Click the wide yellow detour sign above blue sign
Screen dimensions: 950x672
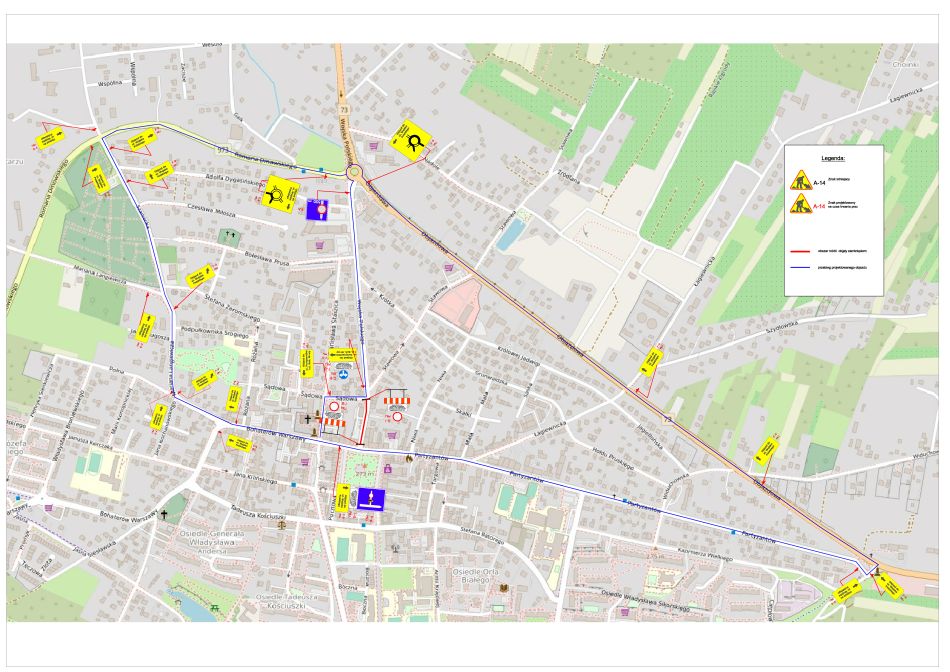(343, 355)
